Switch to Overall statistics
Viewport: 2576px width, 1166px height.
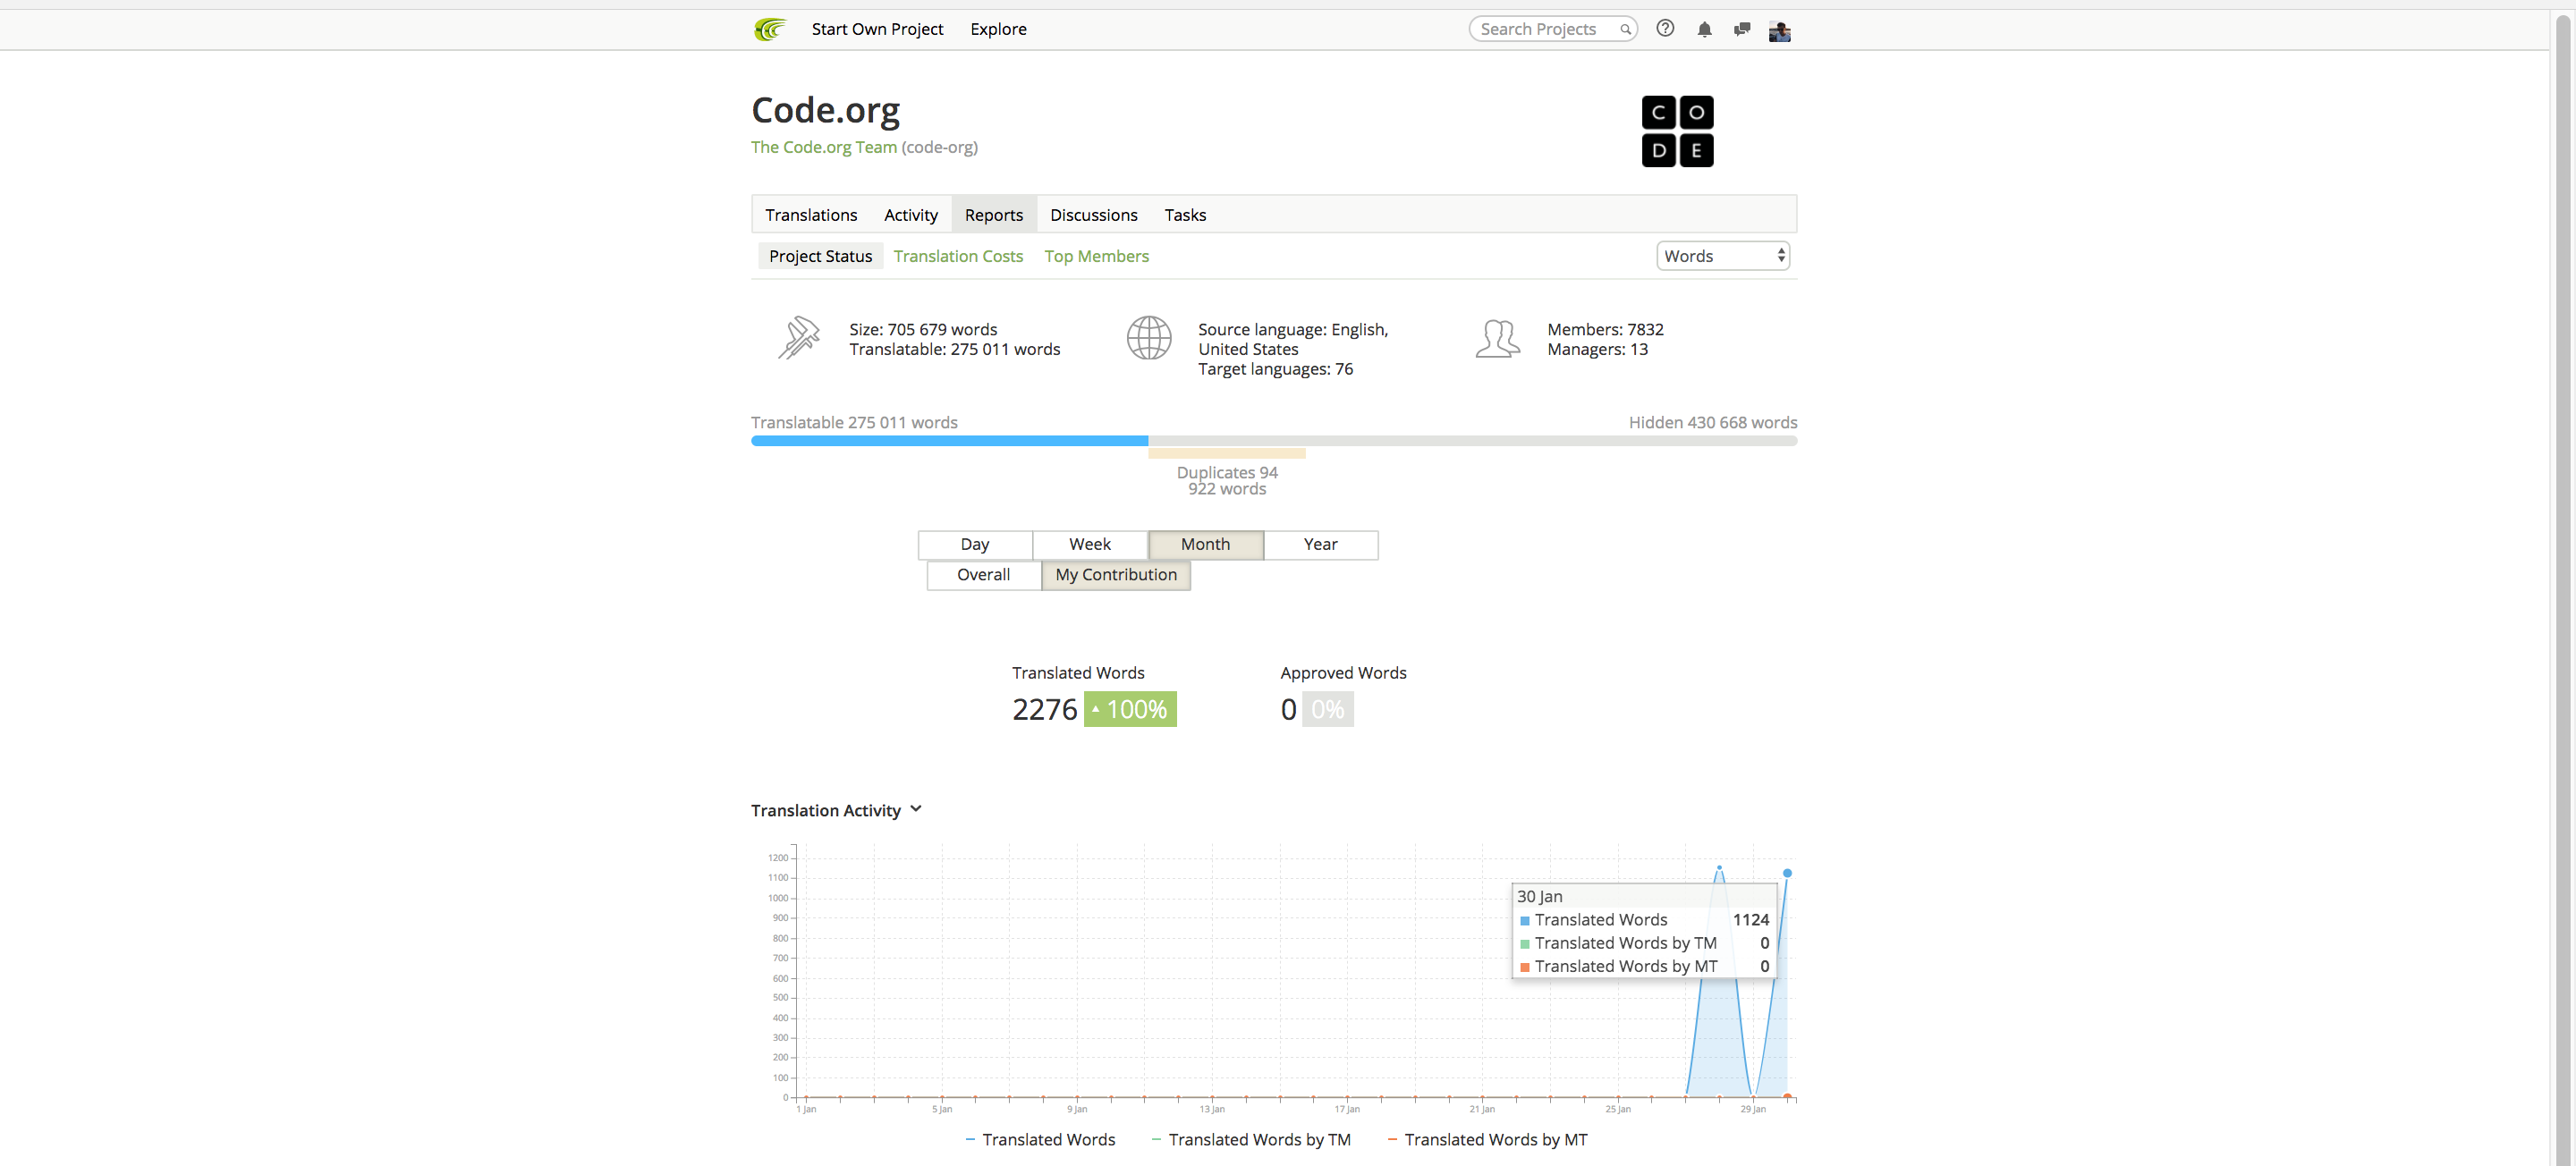983,575
